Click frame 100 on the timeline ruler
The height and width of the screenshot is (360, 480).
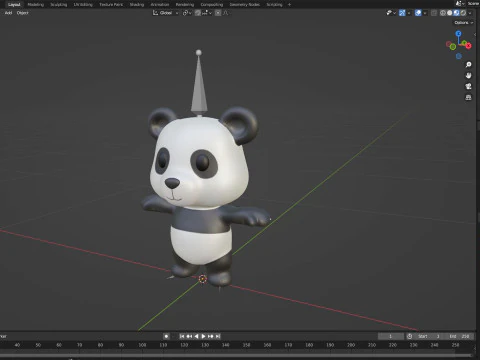[x=142, y=345]
